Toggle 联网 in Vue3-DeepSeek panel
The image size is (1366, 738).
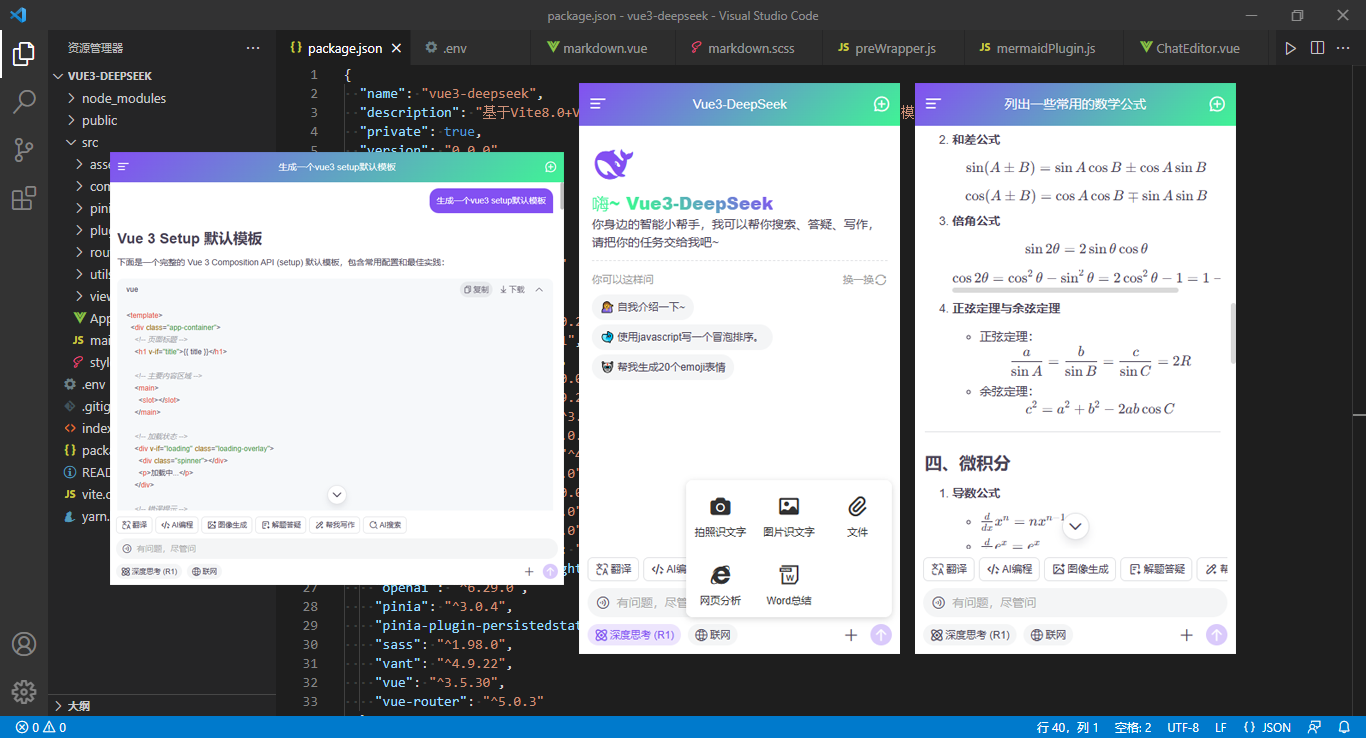pos(713,635)
